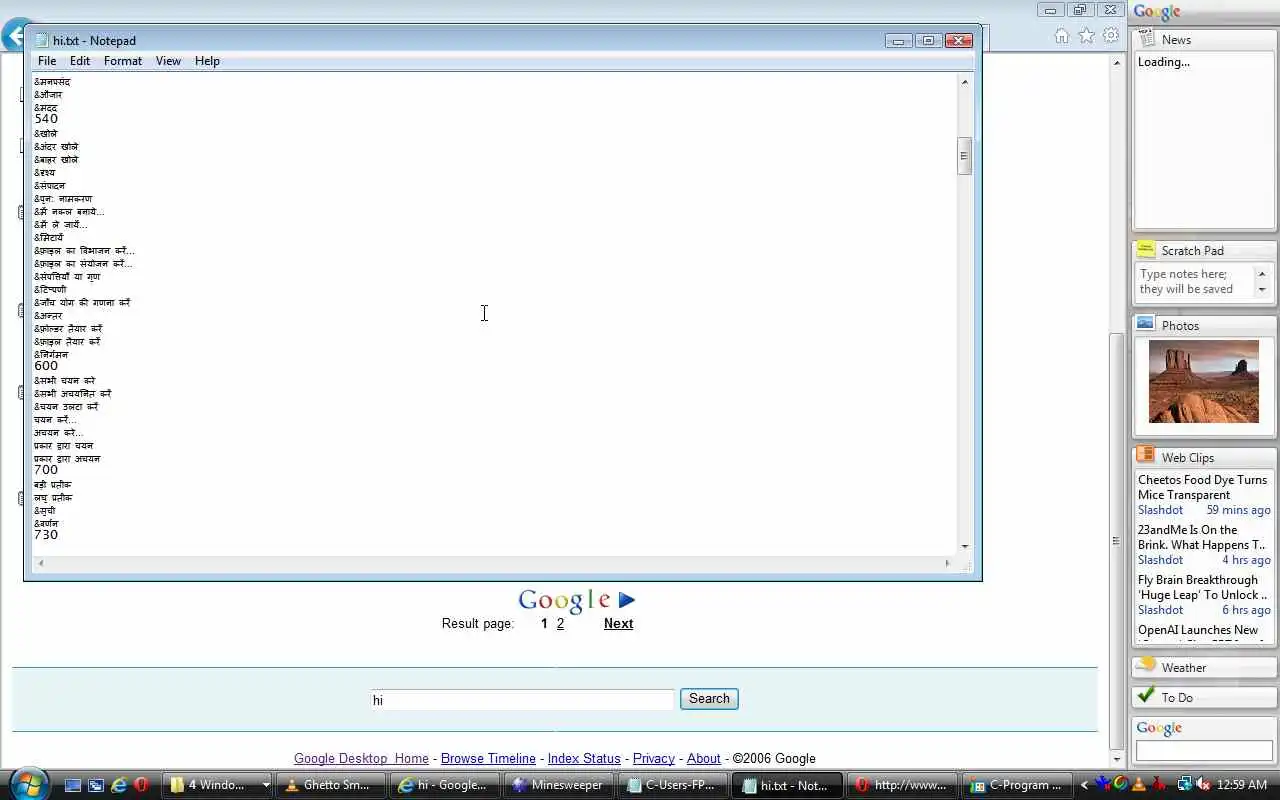Click the '730' line in Notepad
The width and height of the screenshot is (1280, 800).
46,535
